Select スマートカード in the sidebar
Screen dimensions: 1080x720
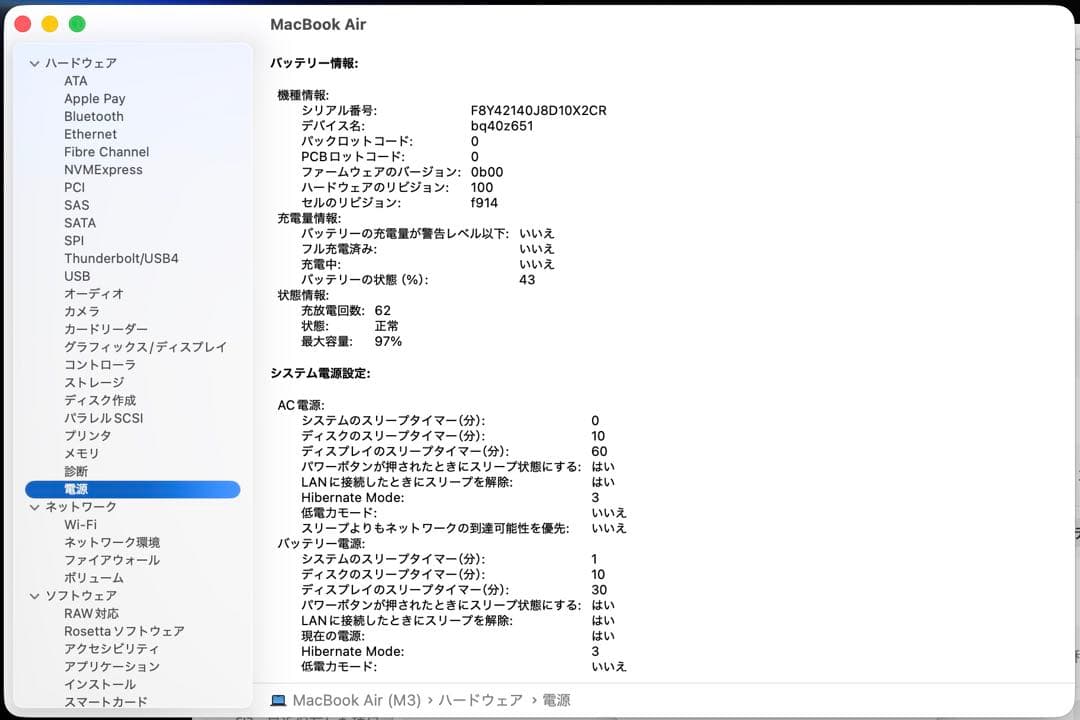pyautogui.click(x=105, y=702)
